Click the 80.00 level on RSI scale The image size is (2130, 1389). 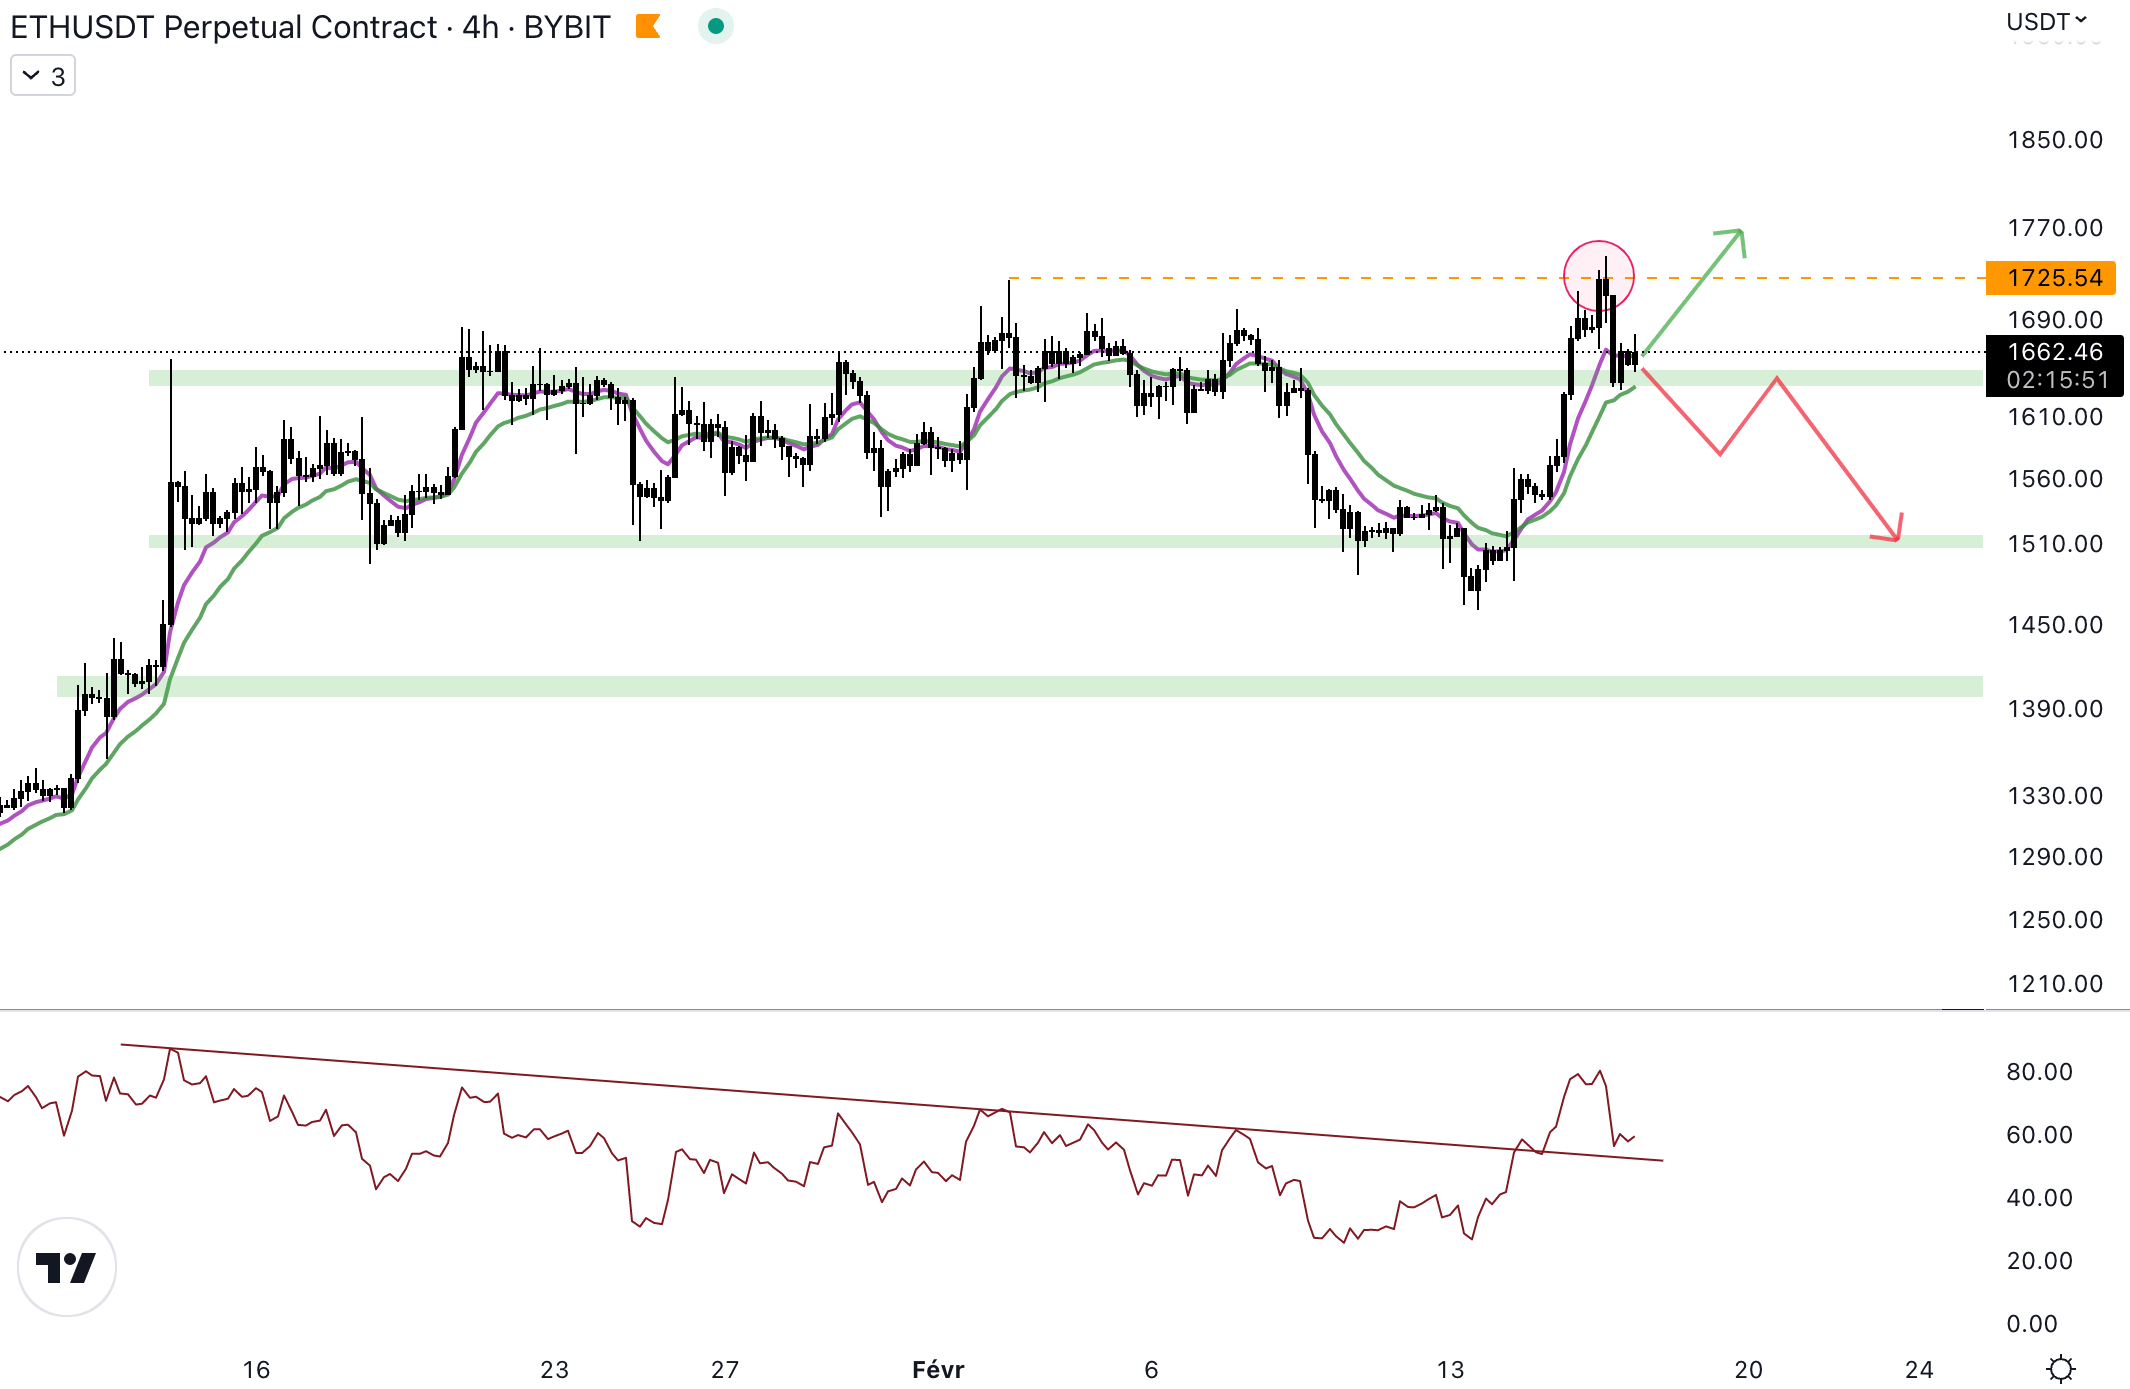(x=2039, y=1072)
